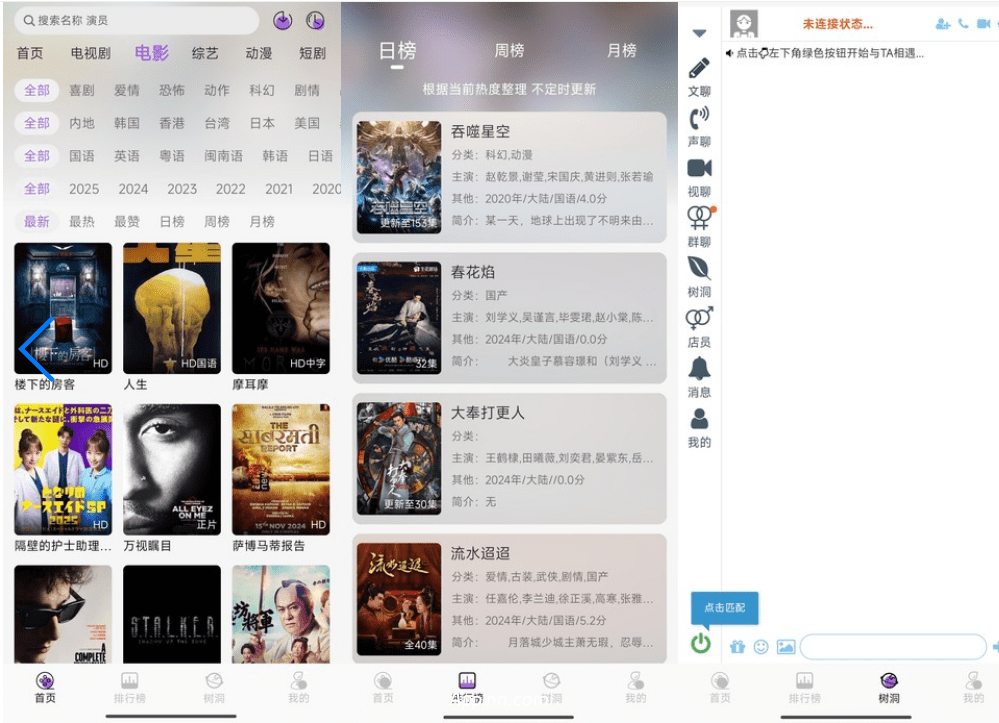Open 声聊 voice chat icon
The image size is (999, 723).
point(699,118)
